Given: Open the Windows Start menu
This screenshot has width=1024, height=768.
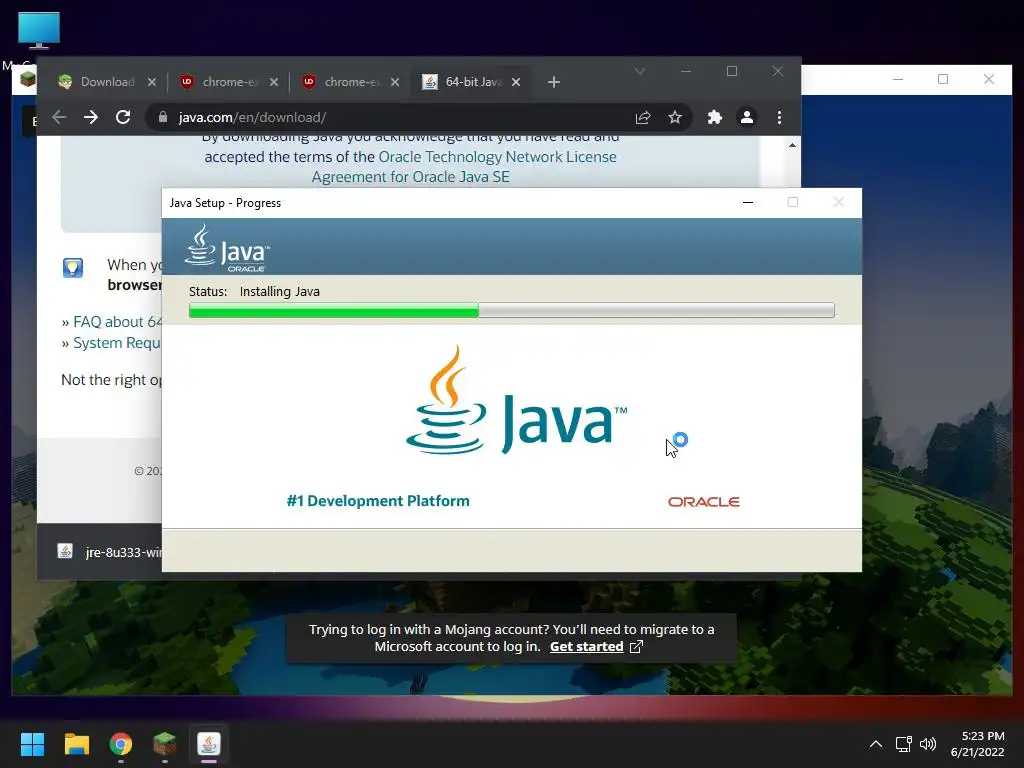Looking at the screenshot, I should 32,744.
